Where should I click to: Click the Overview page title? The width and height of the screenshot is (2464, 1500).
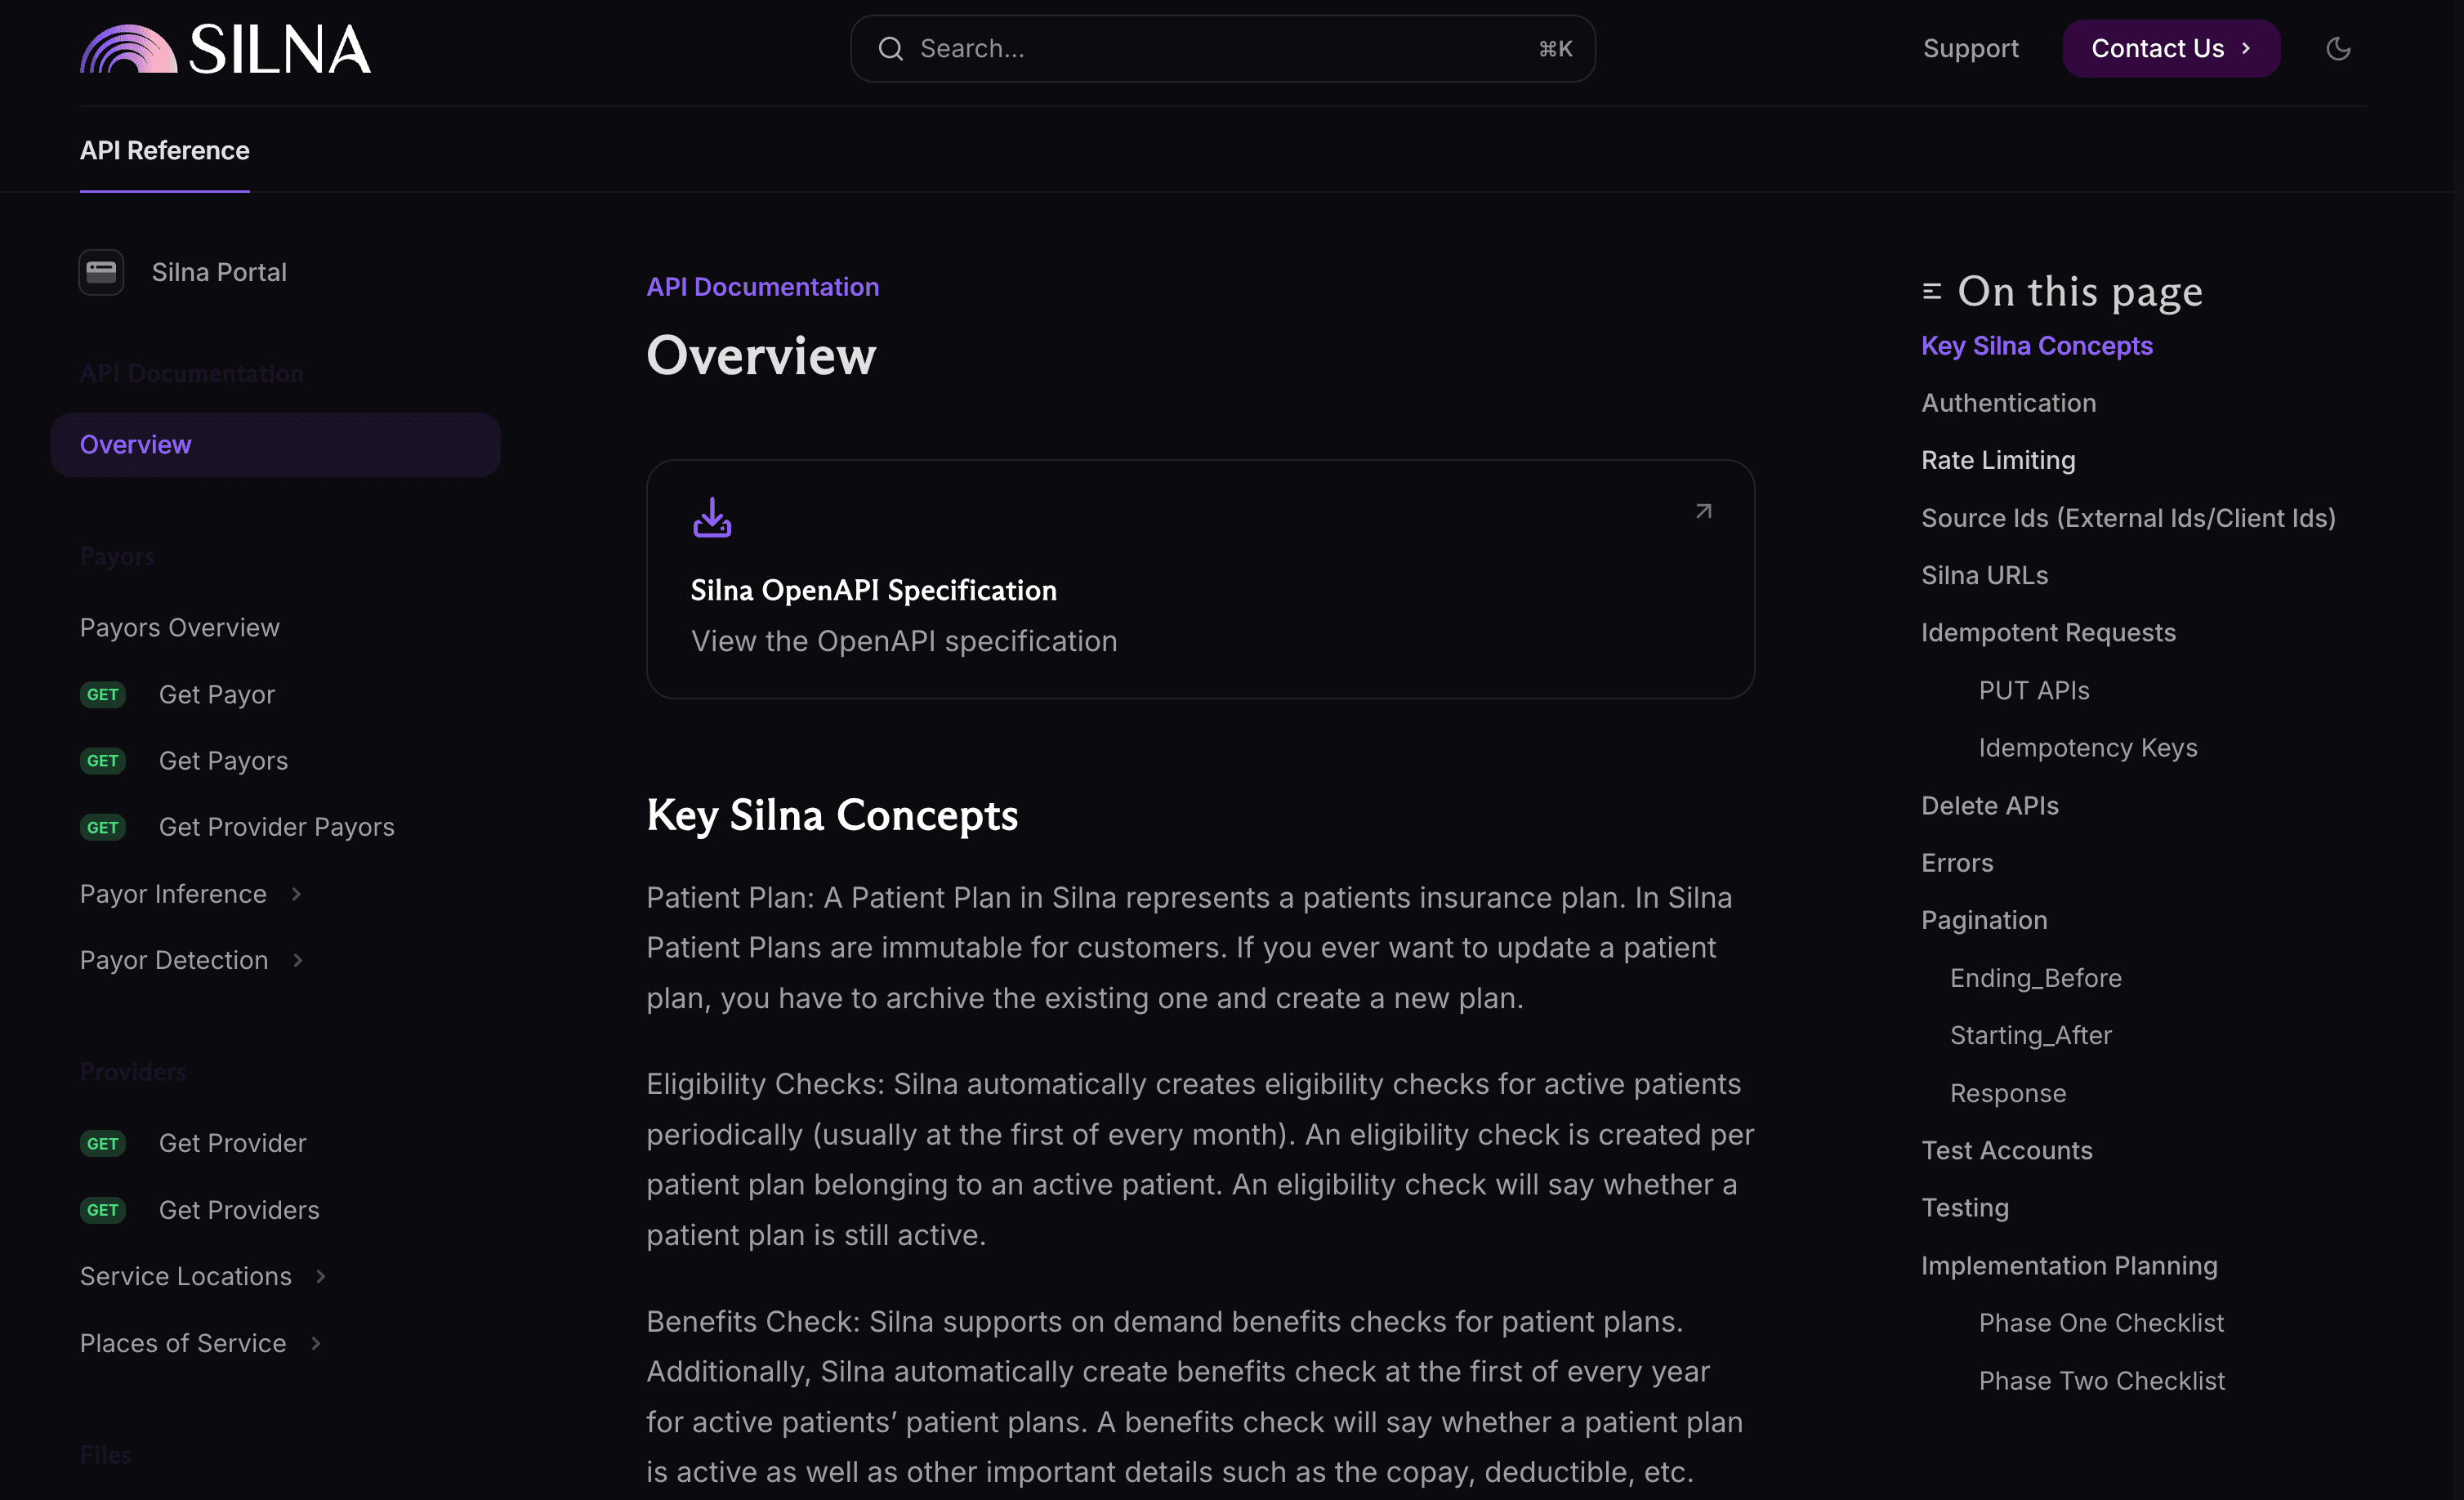pos(761,356)
